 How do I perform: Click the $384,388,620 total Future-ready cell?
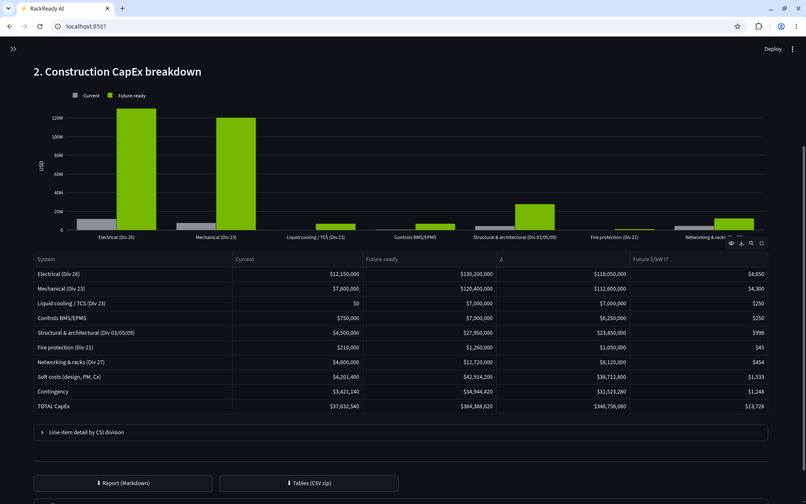tap(429, 406)
